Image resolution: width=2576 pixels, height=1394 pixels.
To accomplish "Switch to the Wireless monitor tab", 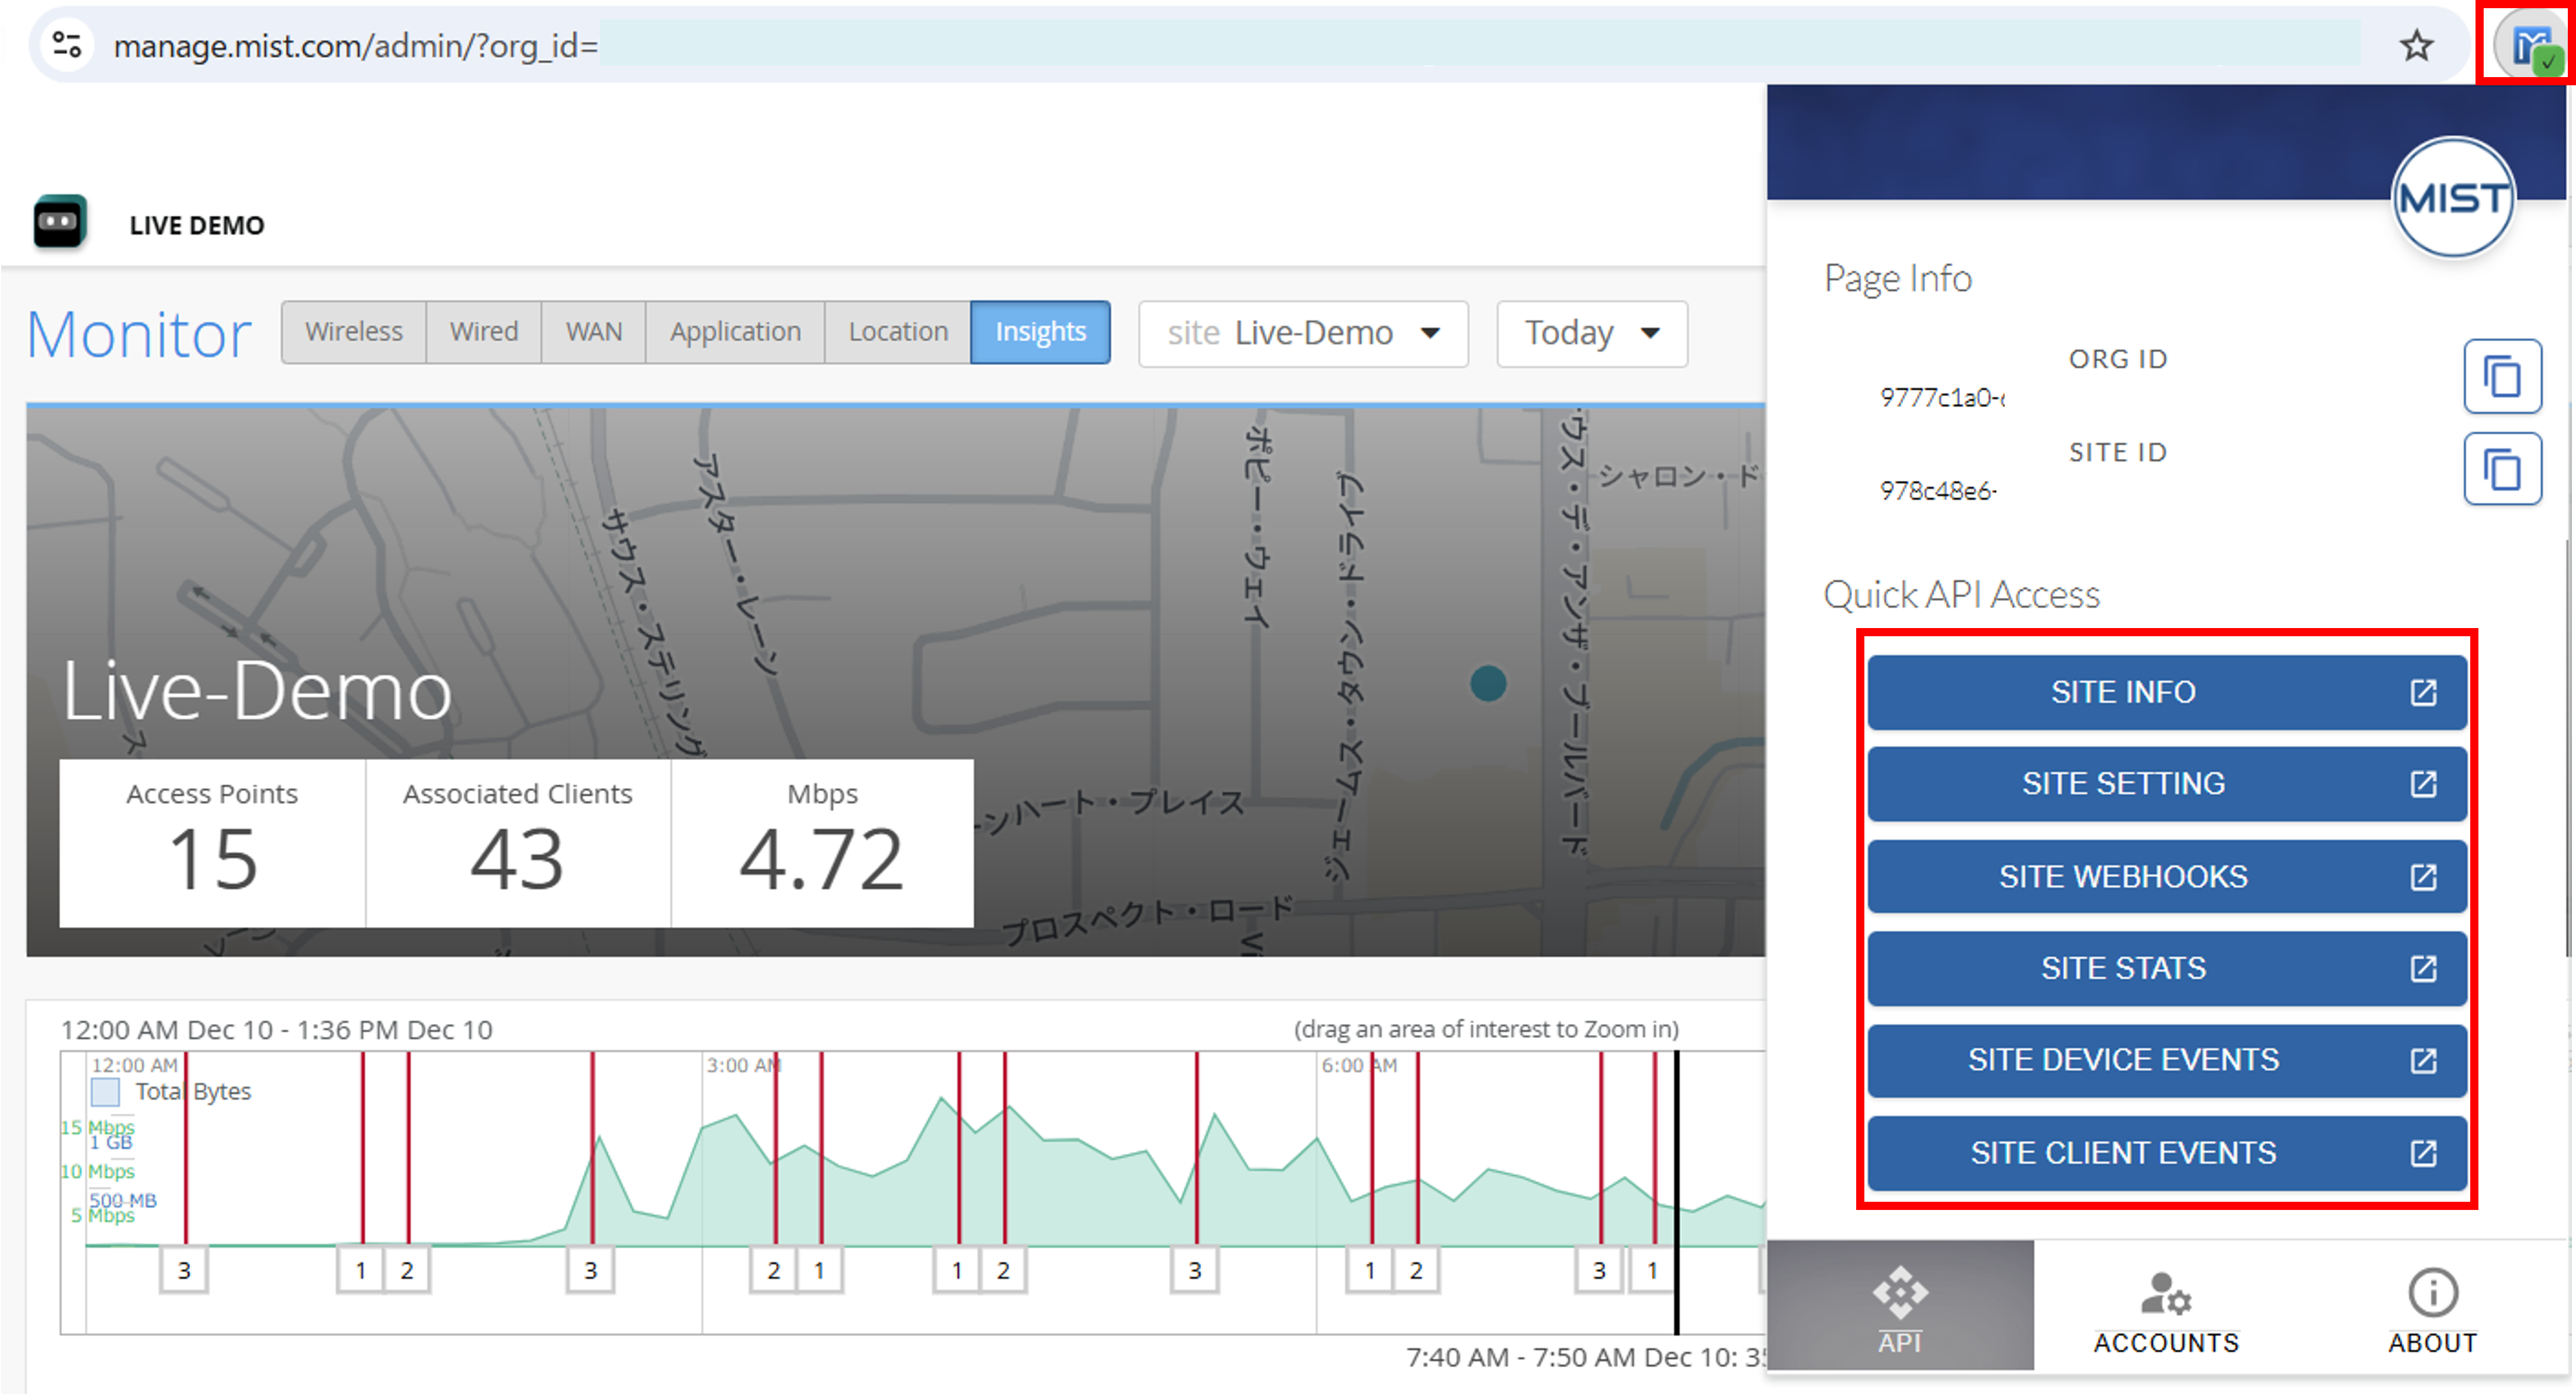I will point(353,332).
